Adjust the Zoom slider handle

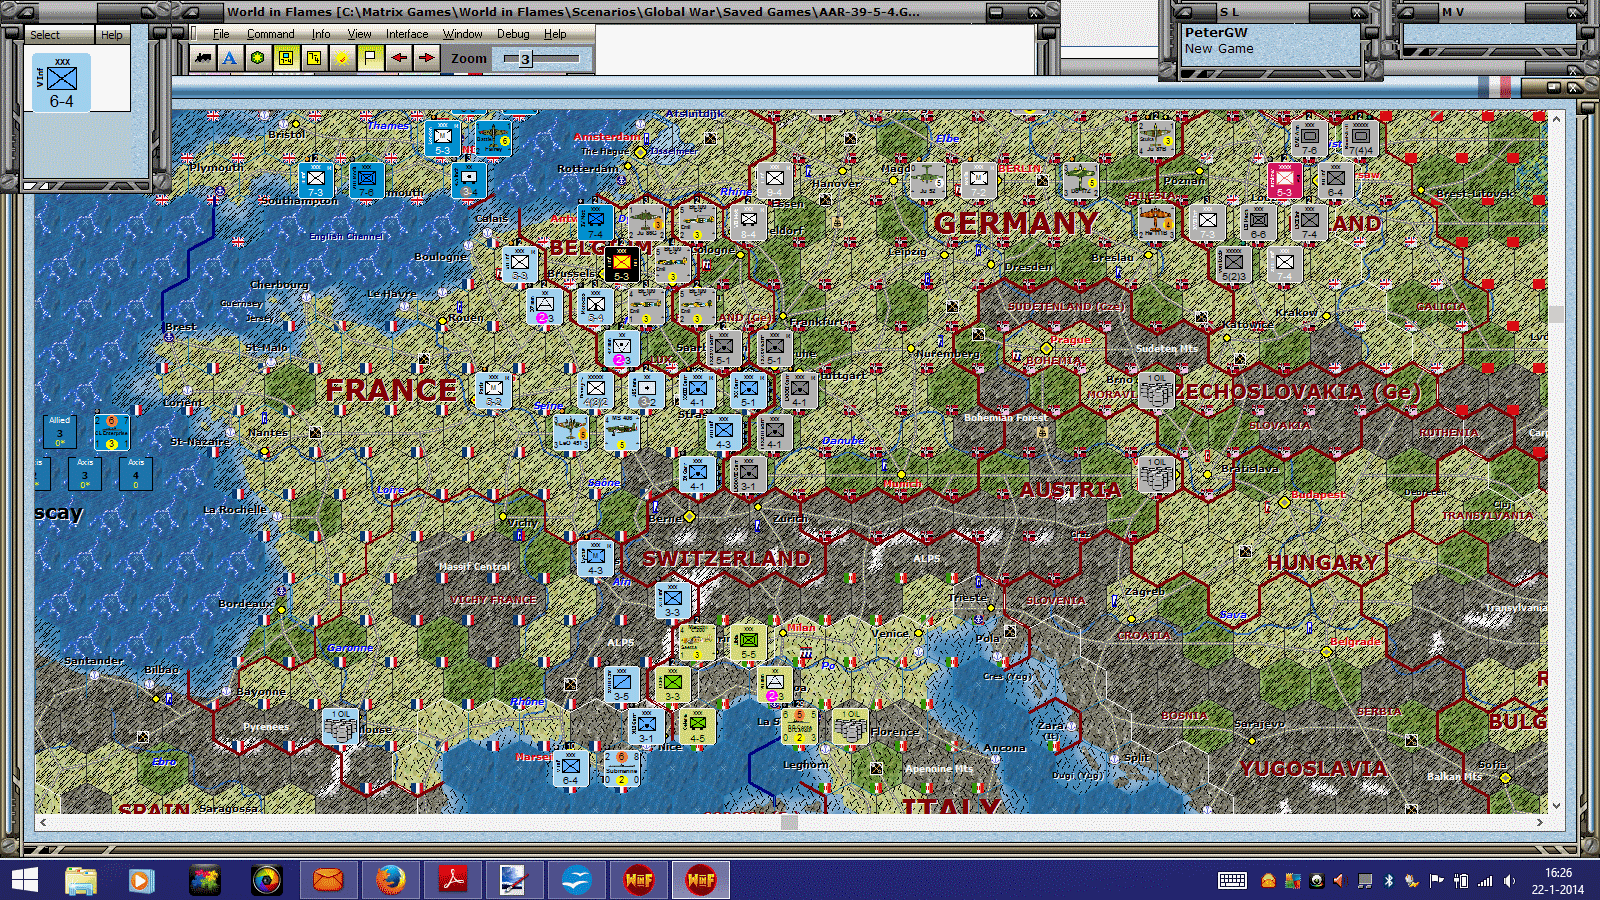tap(525, 59)
